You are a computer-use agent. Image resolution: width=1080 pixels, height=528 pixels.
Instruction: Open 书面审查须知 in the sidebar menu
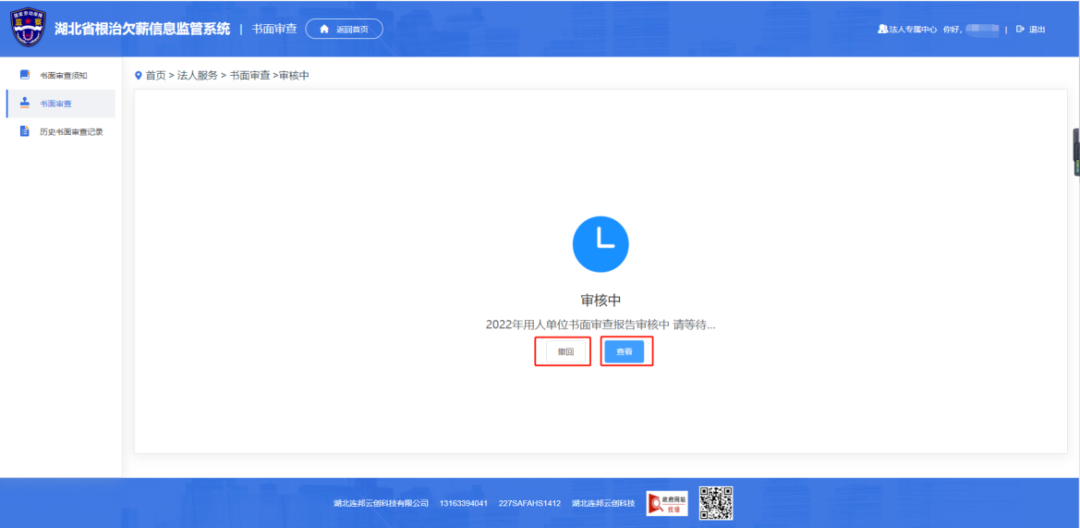(64, 75)
